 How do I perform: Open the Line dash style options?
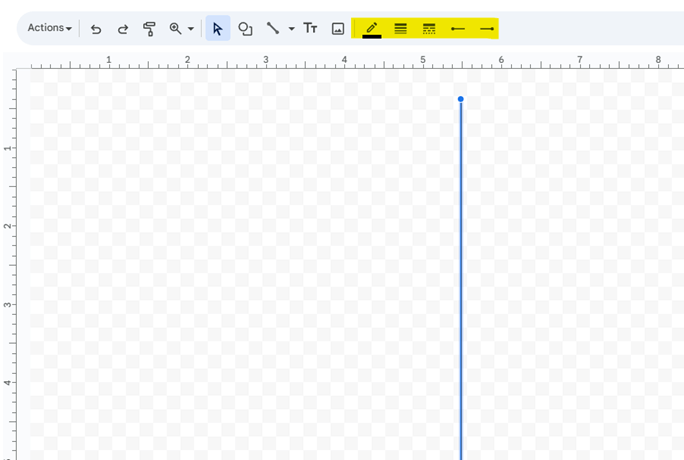click(x=429, y=29)
